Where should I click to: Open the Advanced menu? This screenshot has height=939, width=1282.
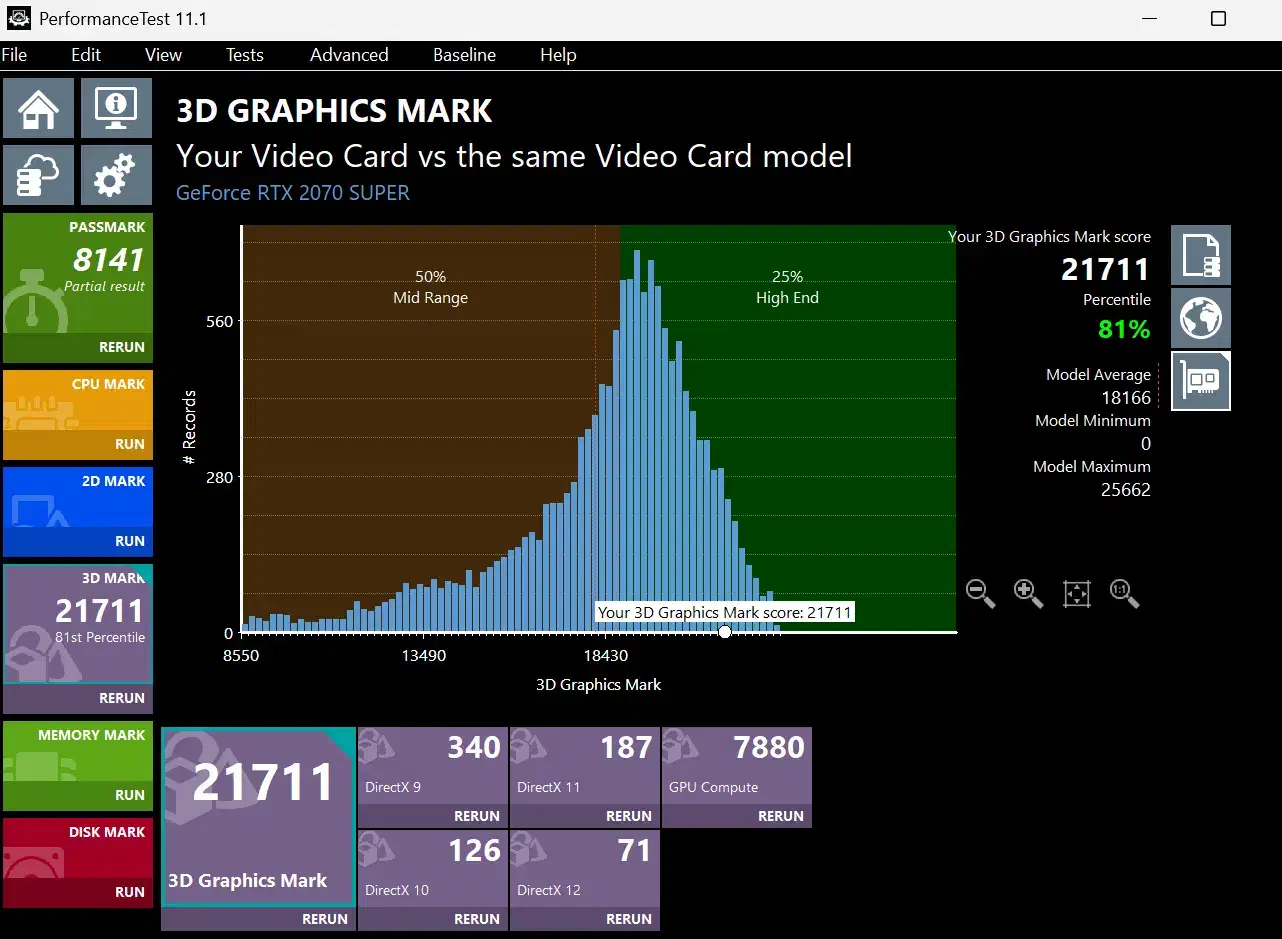pos(349,55)
